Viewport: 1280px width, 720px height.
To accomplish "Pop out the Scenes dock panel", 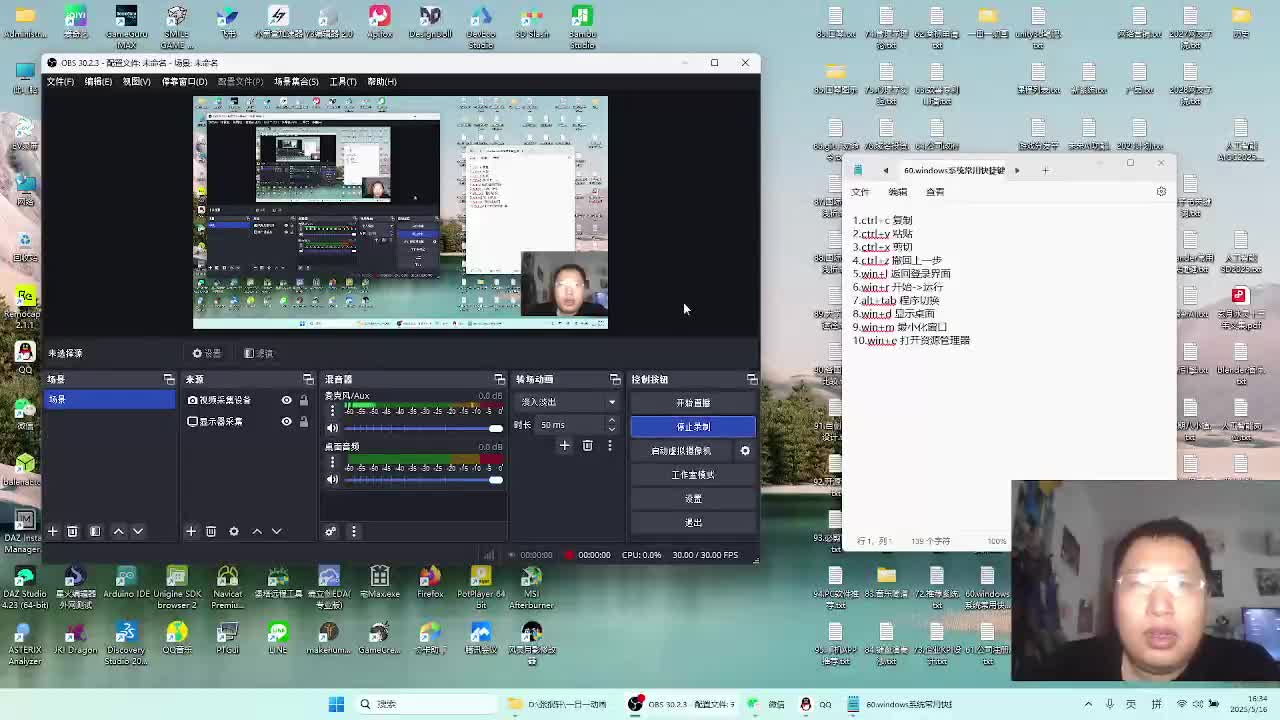I will click(169, 379).
